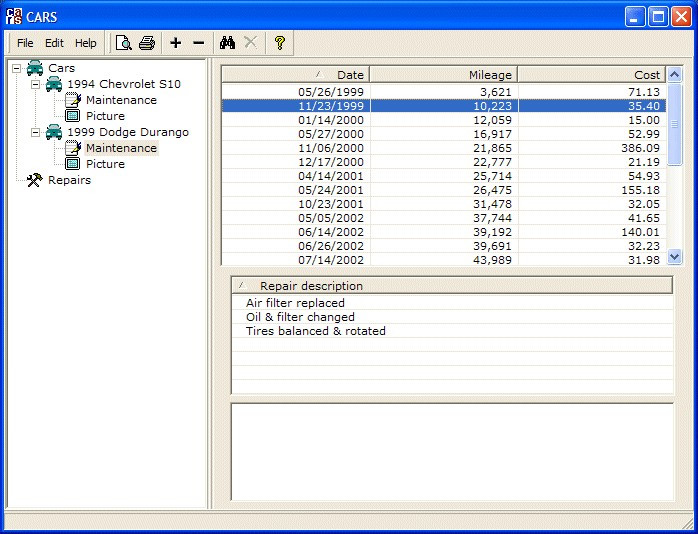The image size is (698, 534).
Task: Collapse the 1994 Chevrolet S10 node
Action: click(36, 85)
